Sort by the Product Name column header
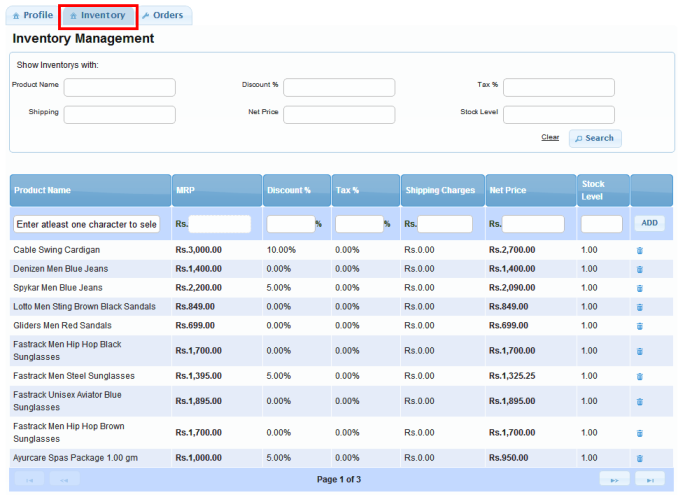The image size is (678, 495). [x=90, y=190]
